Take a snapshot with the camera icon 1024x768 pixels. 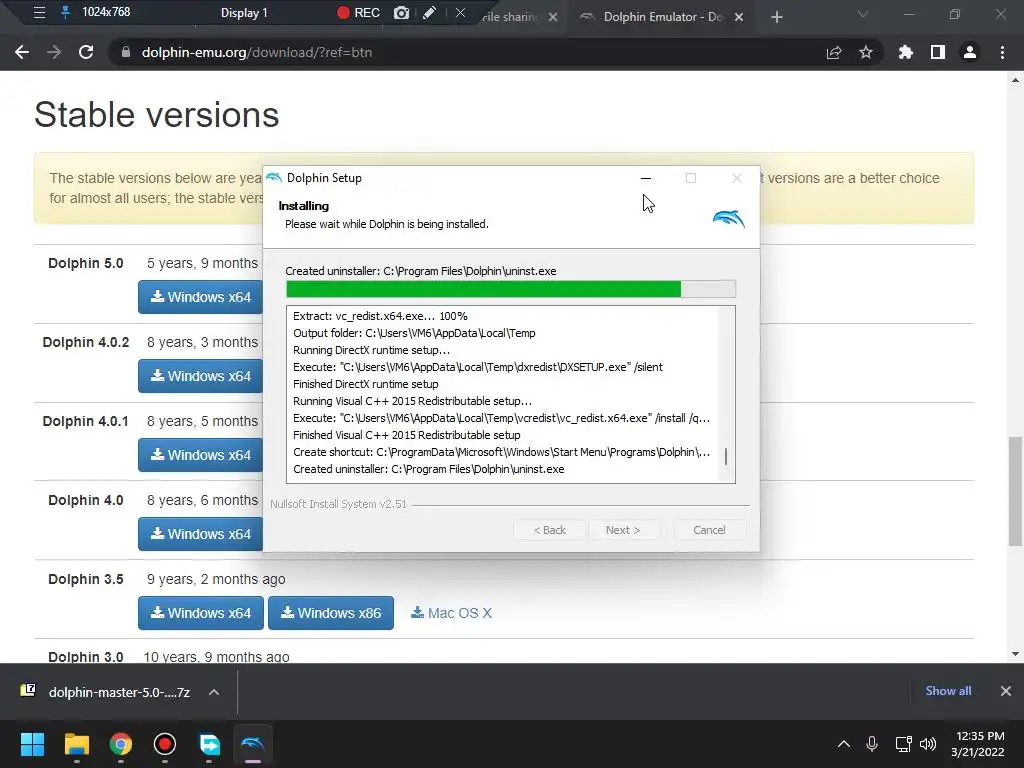click(401, 12)
